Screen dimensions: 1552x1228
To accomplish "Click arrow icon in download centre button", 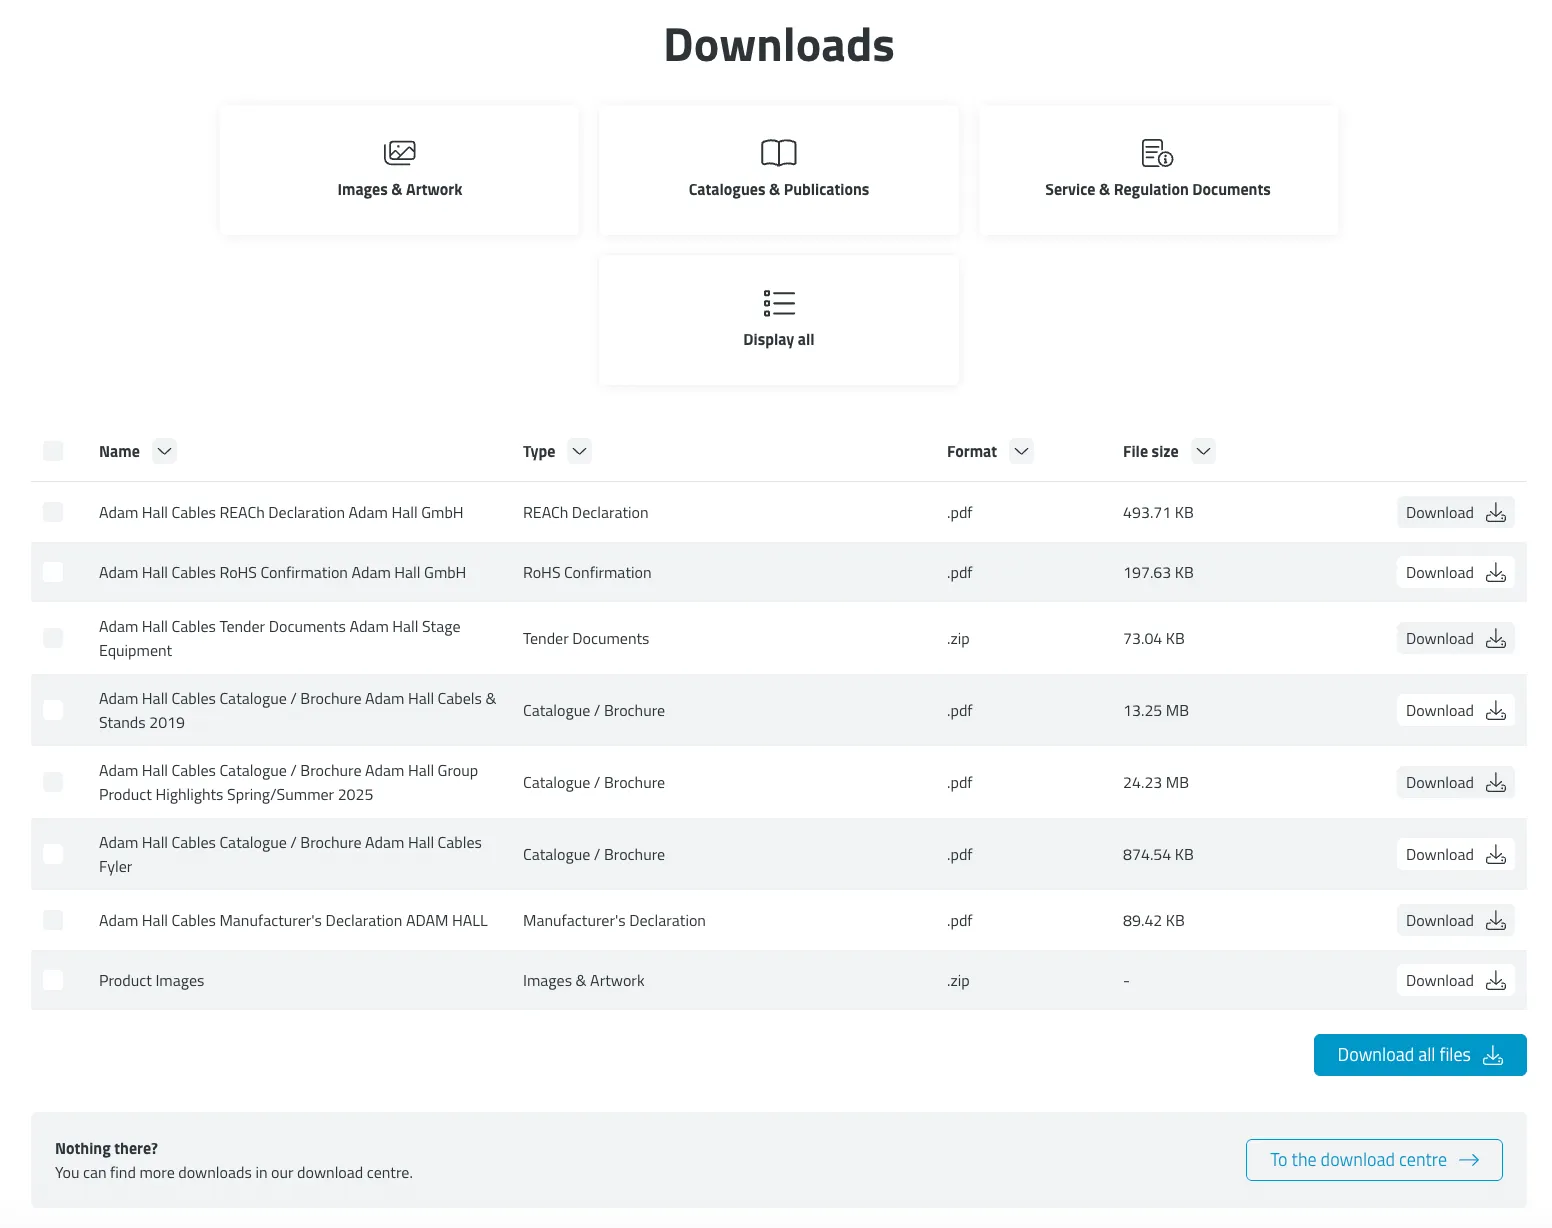I will [1469, 1160].
